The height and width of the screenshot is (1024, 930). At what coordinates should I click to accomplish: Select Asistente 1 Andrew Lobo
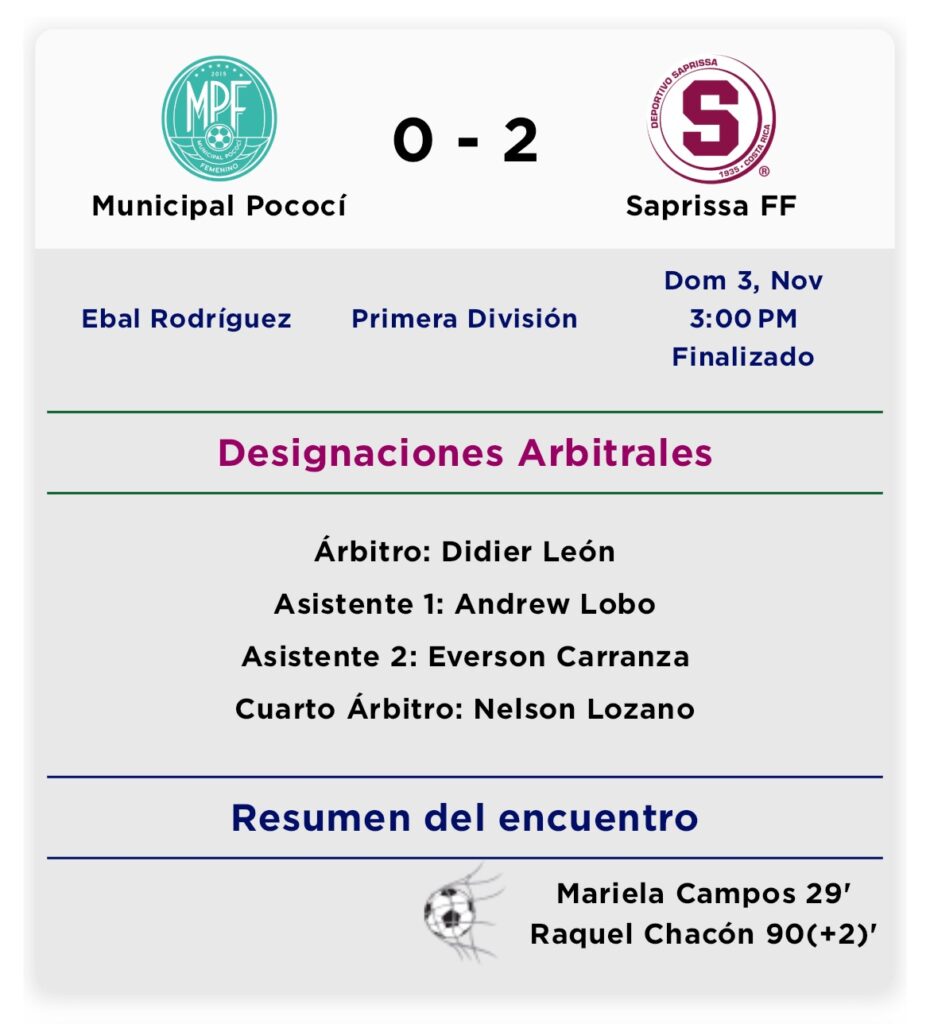[x=465, y=604]
